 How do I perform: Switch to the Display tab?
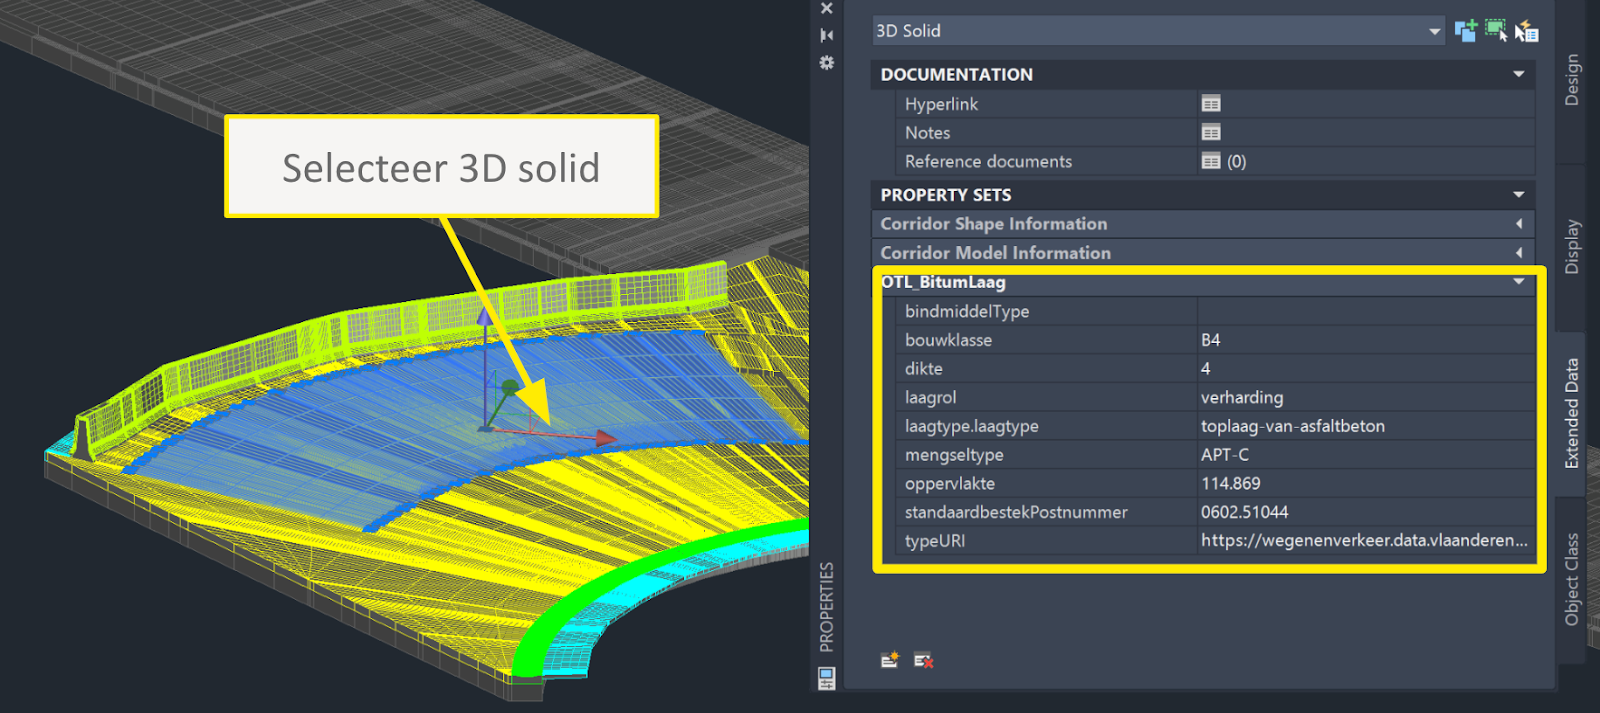pyautogui.click(x=1572, y=247)
